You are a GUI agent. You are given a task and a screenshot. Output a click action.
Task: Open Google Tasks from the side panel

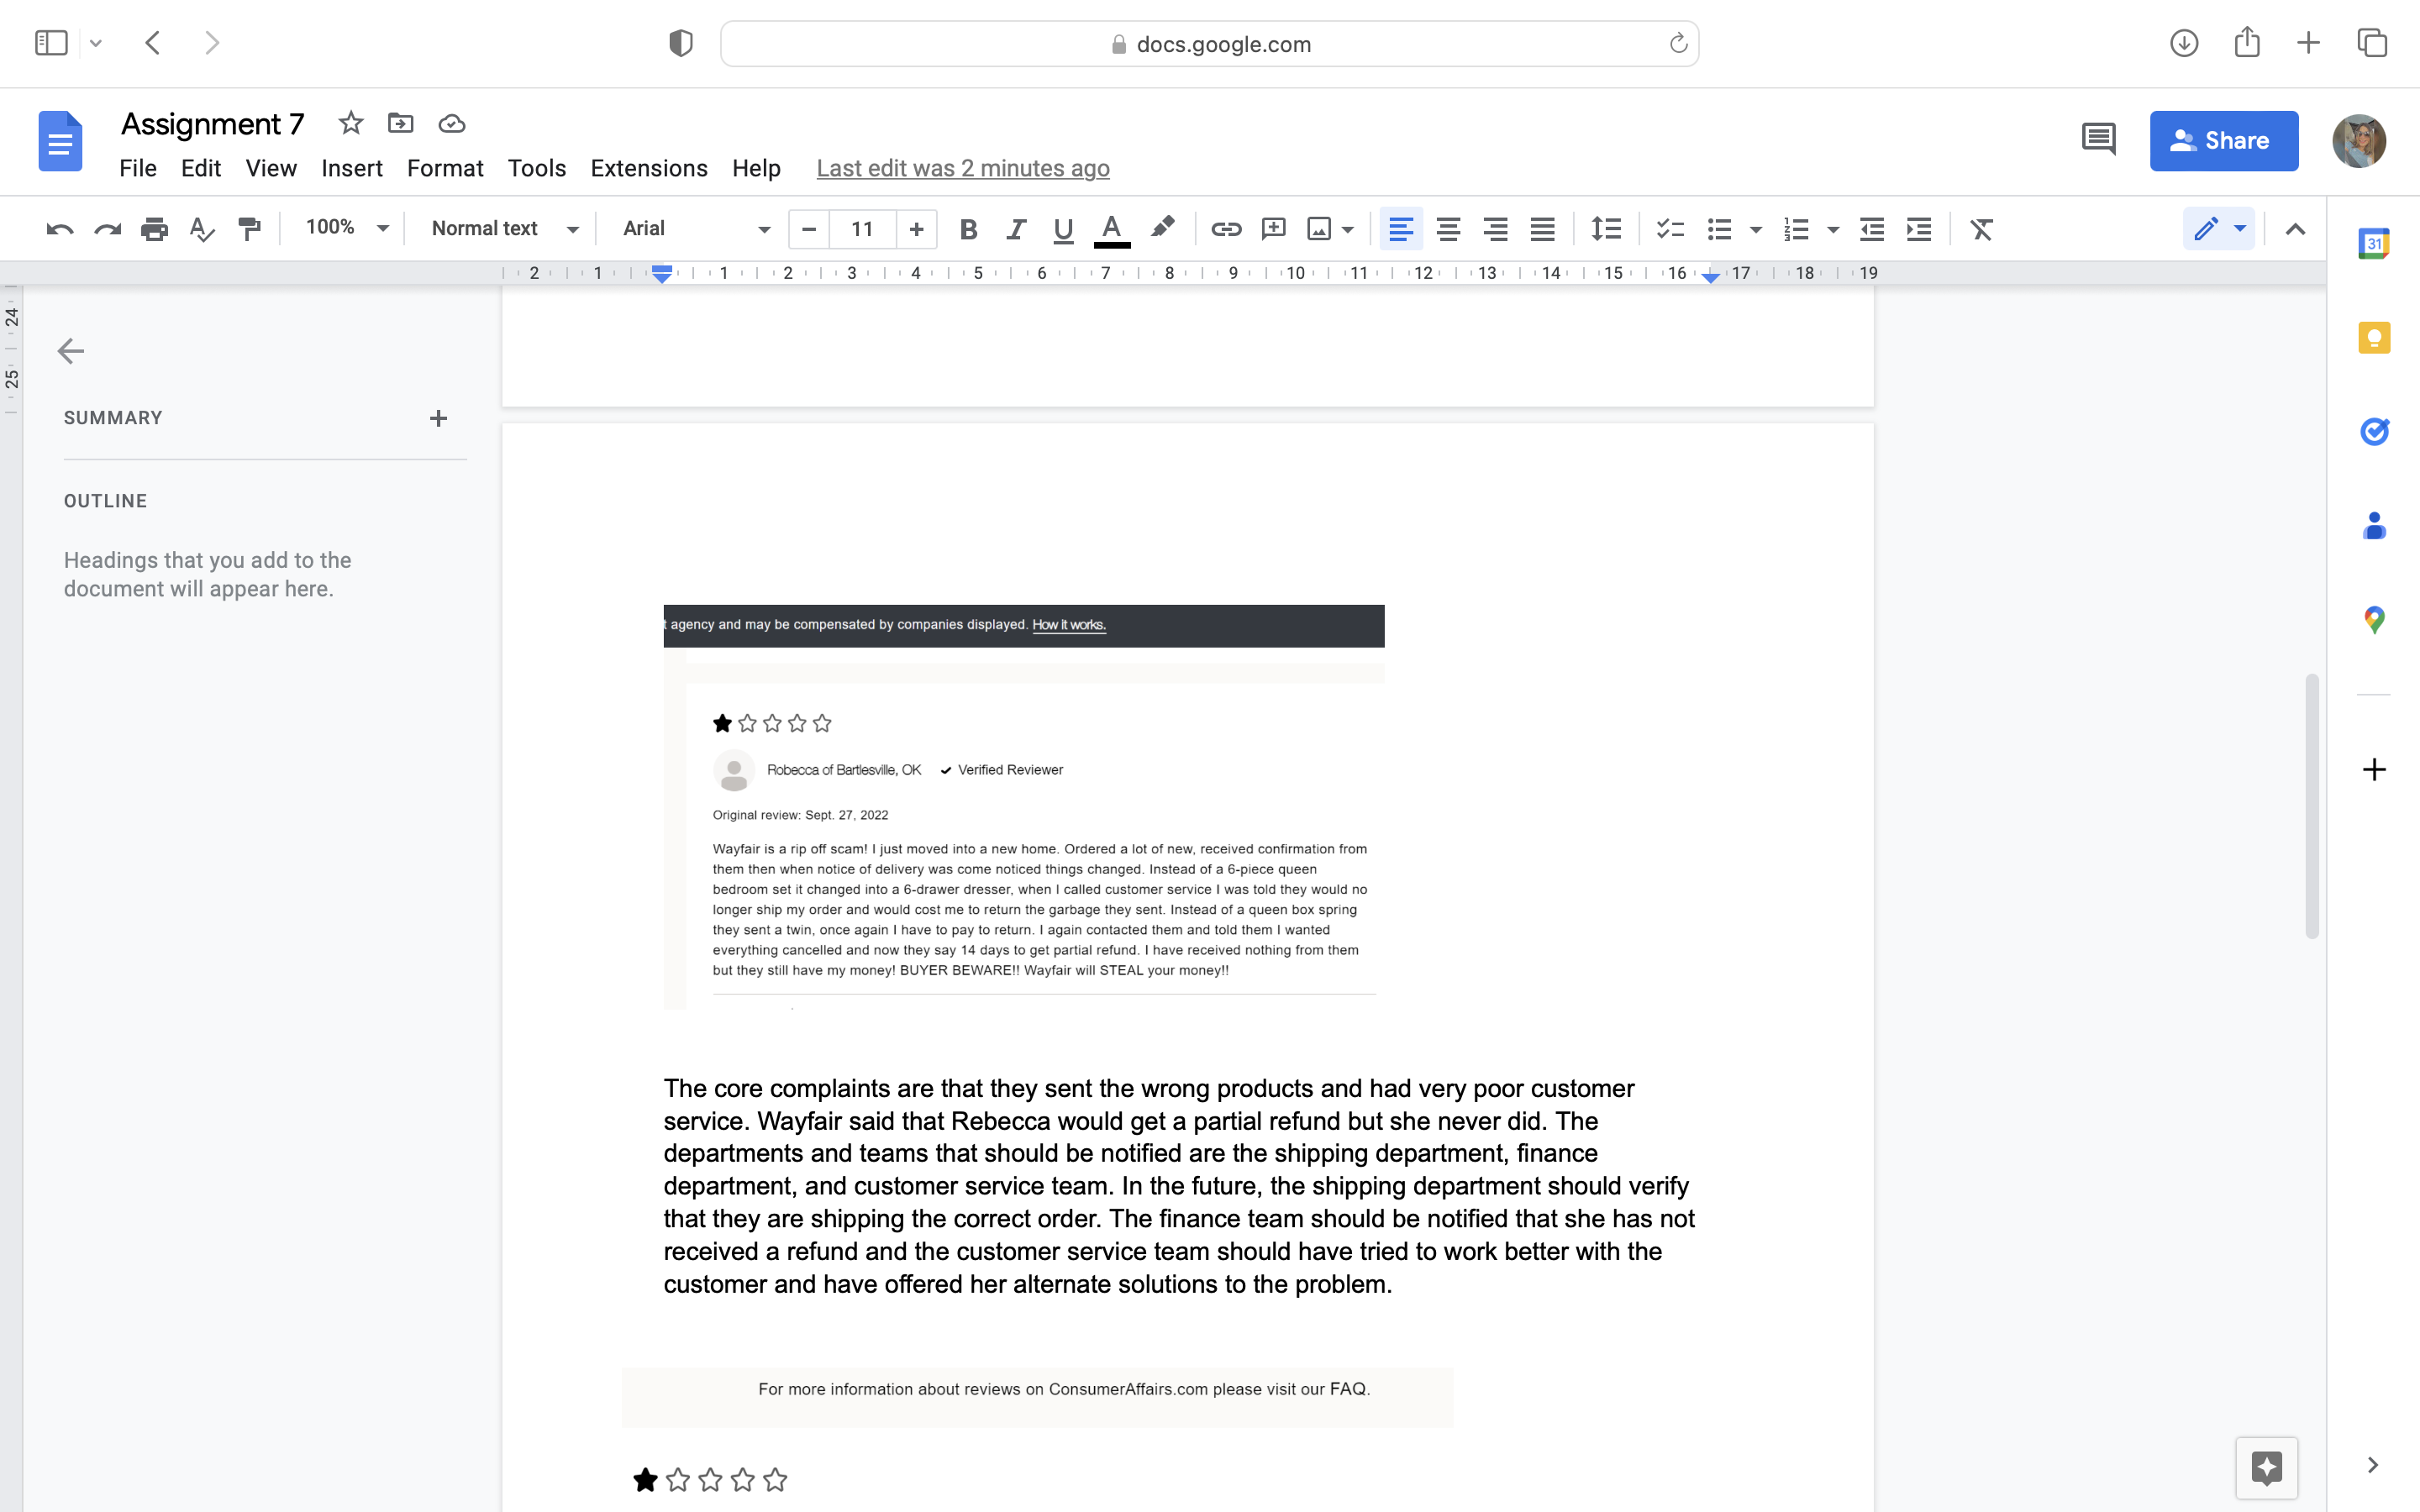click(2374, 431)
